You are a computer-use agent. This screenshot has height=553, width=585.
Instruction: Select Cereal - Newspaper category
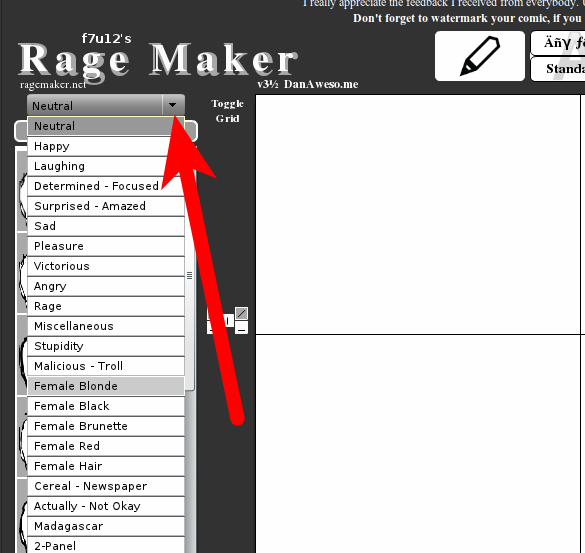click(x=106, y=486)
